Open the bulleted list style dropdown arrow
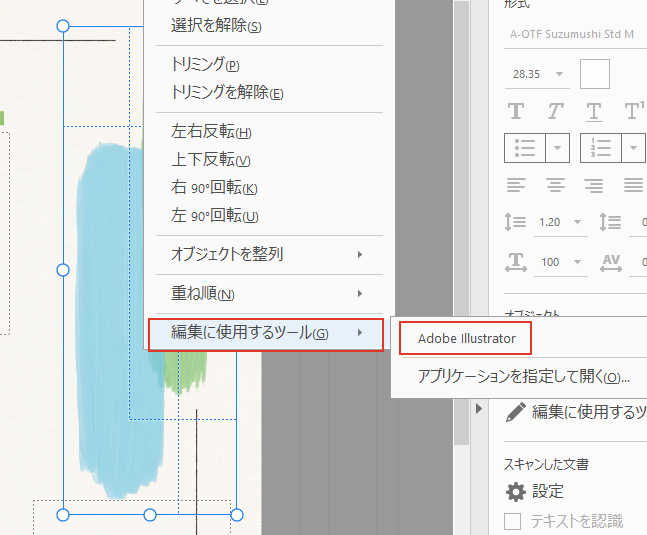 (557, 148)
